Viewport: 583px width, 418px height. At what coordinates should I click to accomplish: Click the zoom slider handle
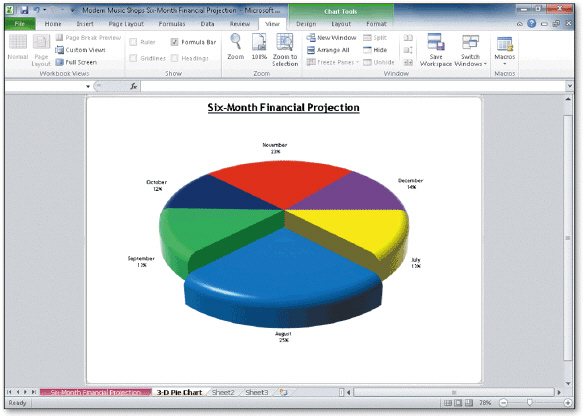click(529, 402)
